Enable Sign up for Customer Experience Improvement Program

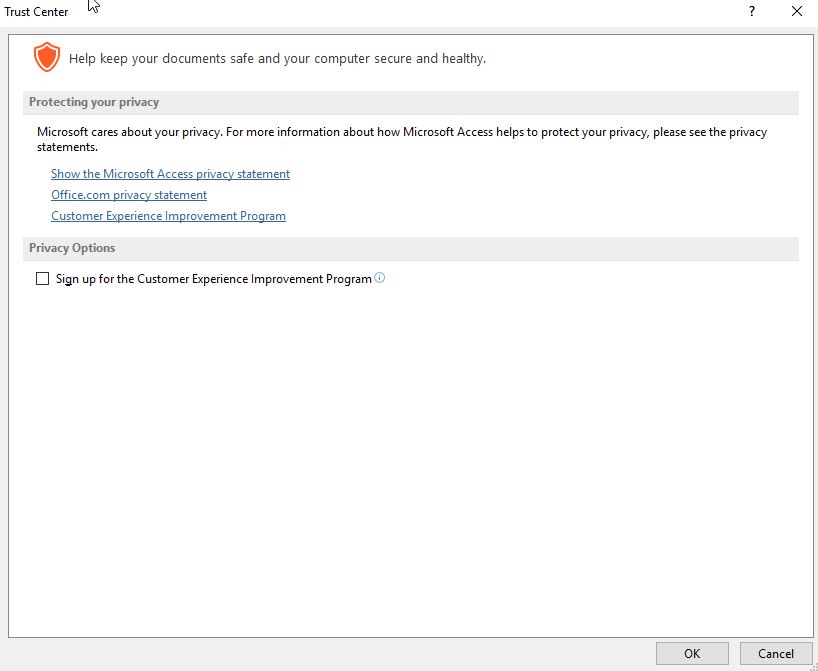(42, 279)
